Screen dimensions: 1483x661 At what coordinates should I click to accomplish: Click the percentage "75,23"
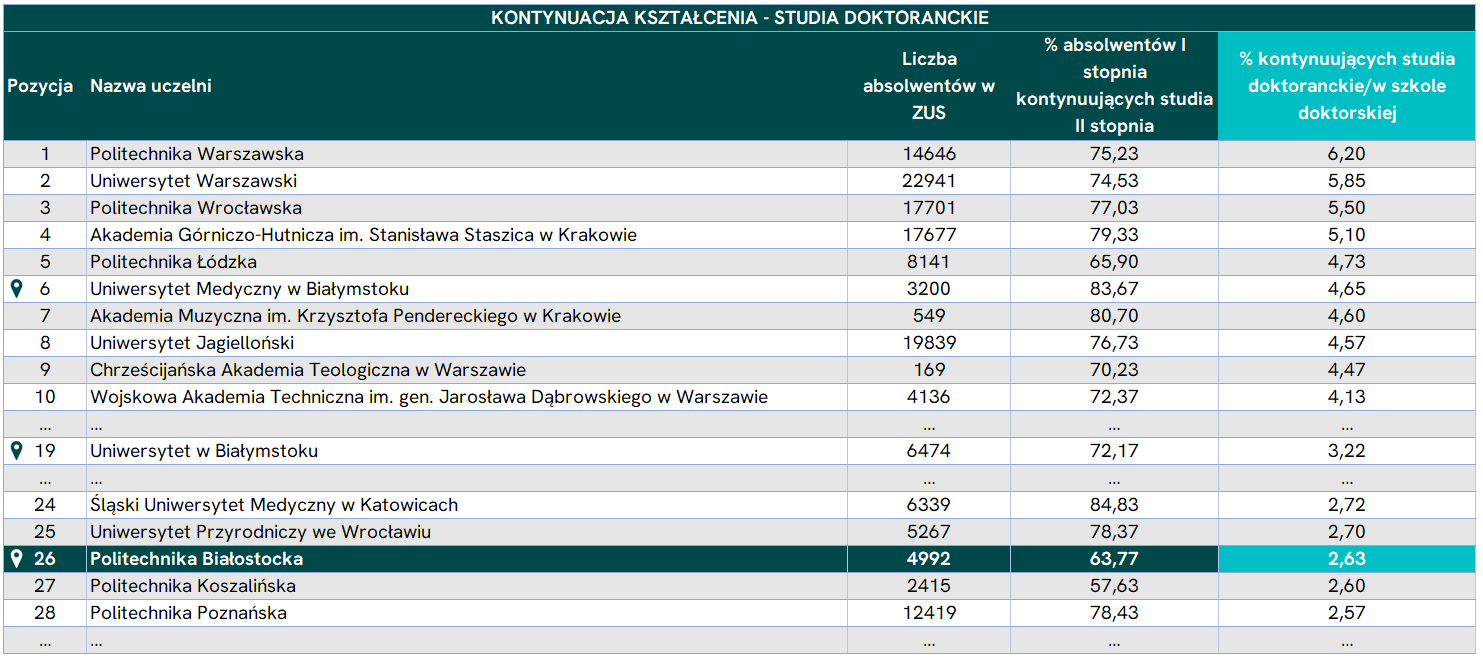1114,154
